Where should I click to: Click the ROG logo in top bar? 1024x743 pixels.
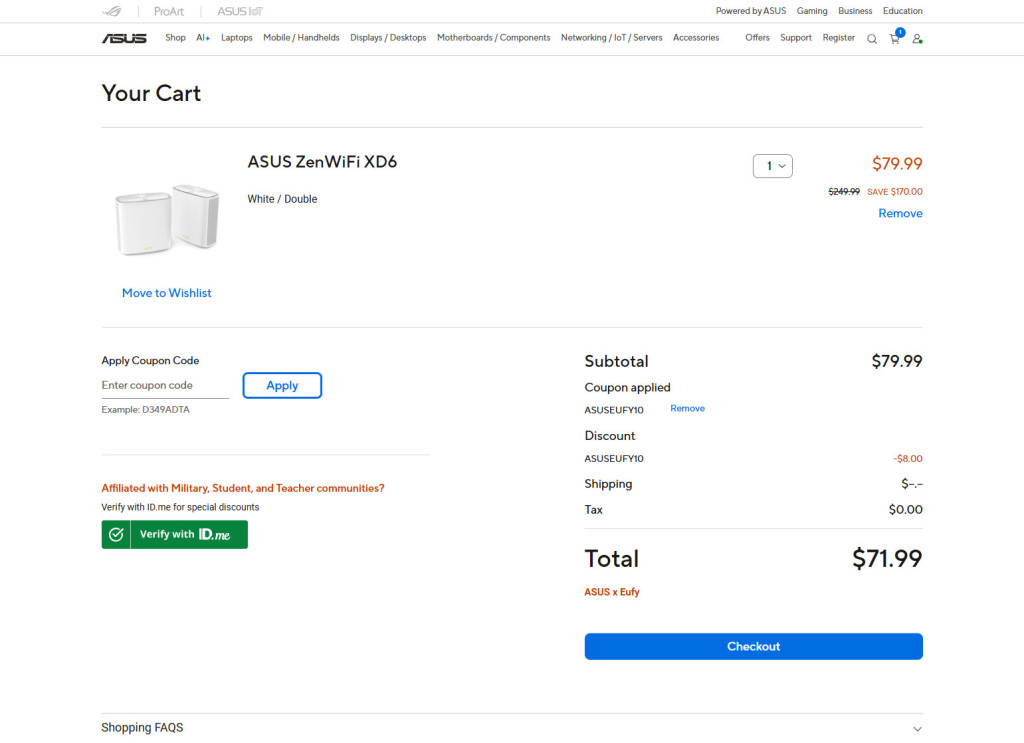(x=112, y=11)
